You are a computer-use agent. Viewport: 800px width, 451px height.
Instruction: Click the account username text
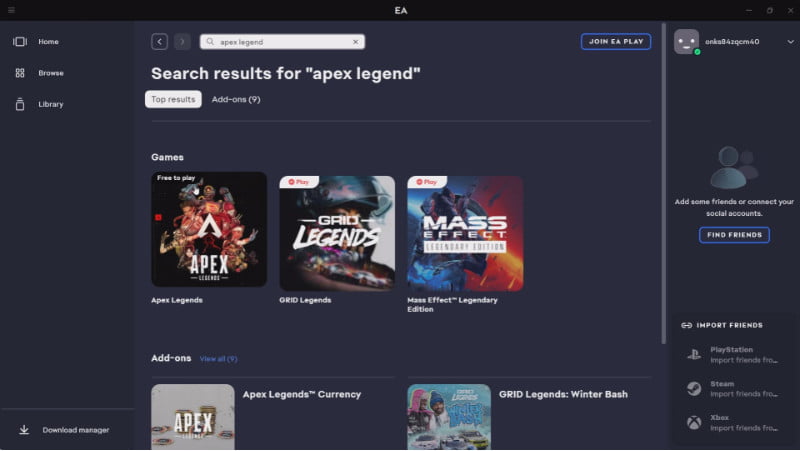[732, 42]
